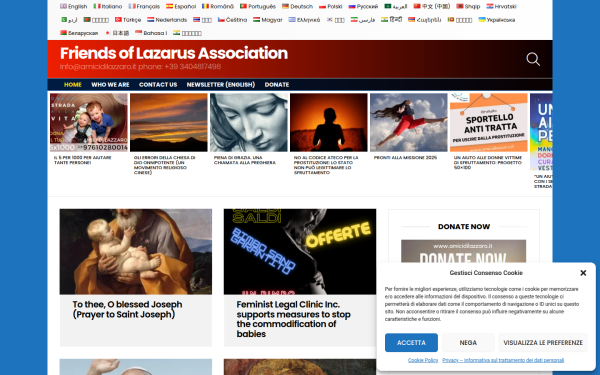Select Urdu اردو language flag
600x375 pixels.
tap(69, 20)
